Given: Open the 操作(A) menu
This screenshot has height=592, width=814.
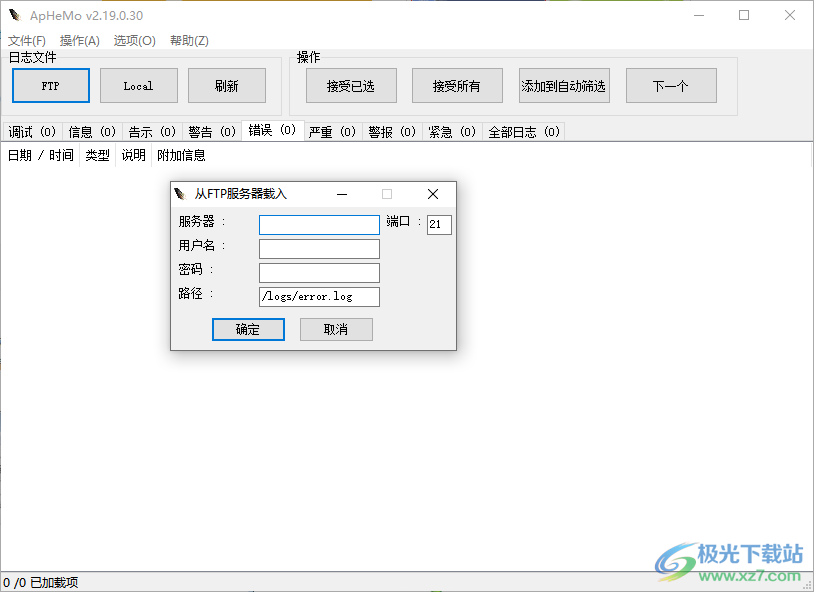Looking at the screenshot, I should pyautogui.click(x=79, y=41).
